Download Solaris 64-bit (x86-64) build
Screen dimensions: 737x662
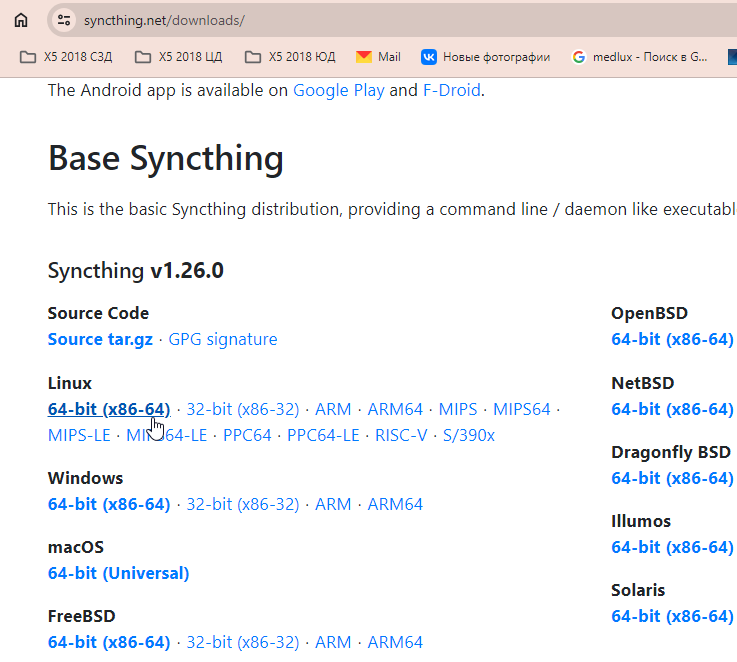point(672,617)
